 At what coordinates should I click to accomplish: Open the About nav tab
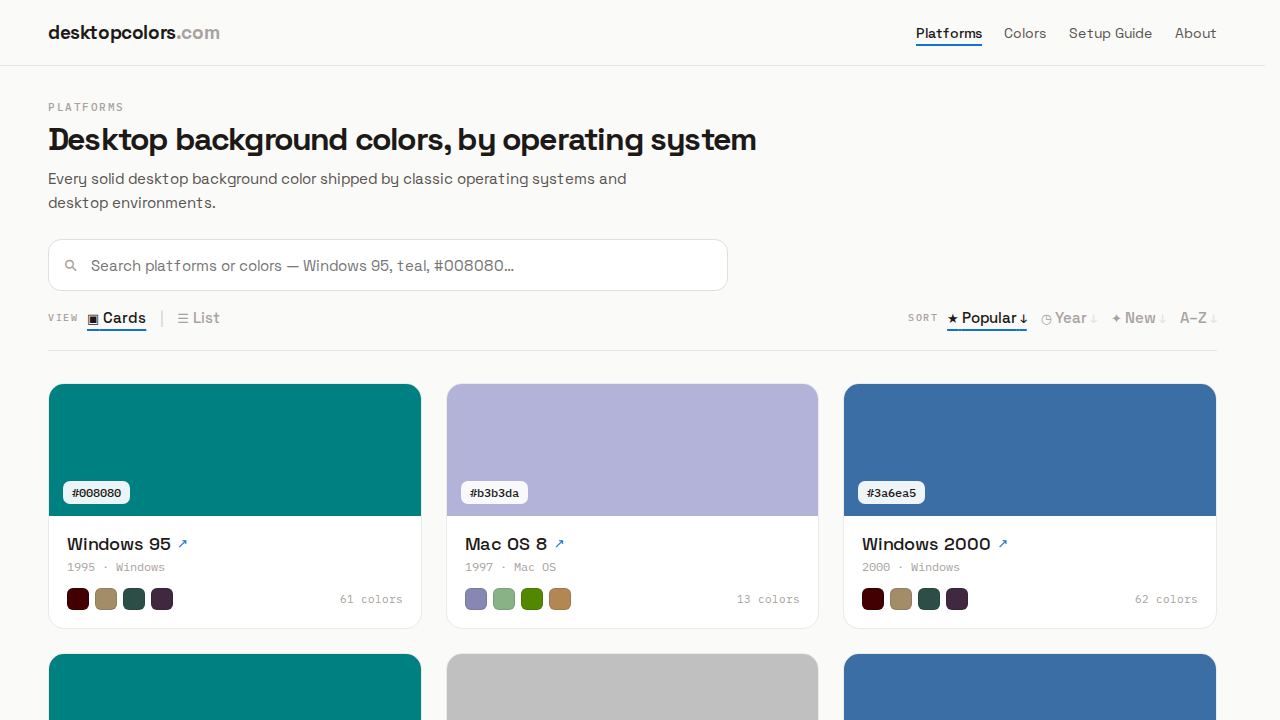point(1195,33)
